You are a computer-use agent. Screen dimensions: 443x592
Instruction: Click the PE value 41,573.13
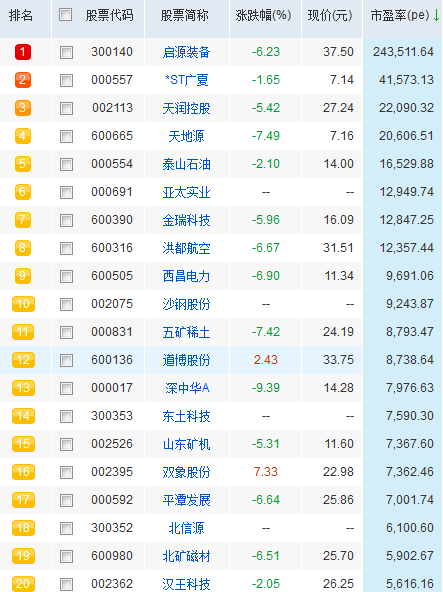(x=406, y=80)
